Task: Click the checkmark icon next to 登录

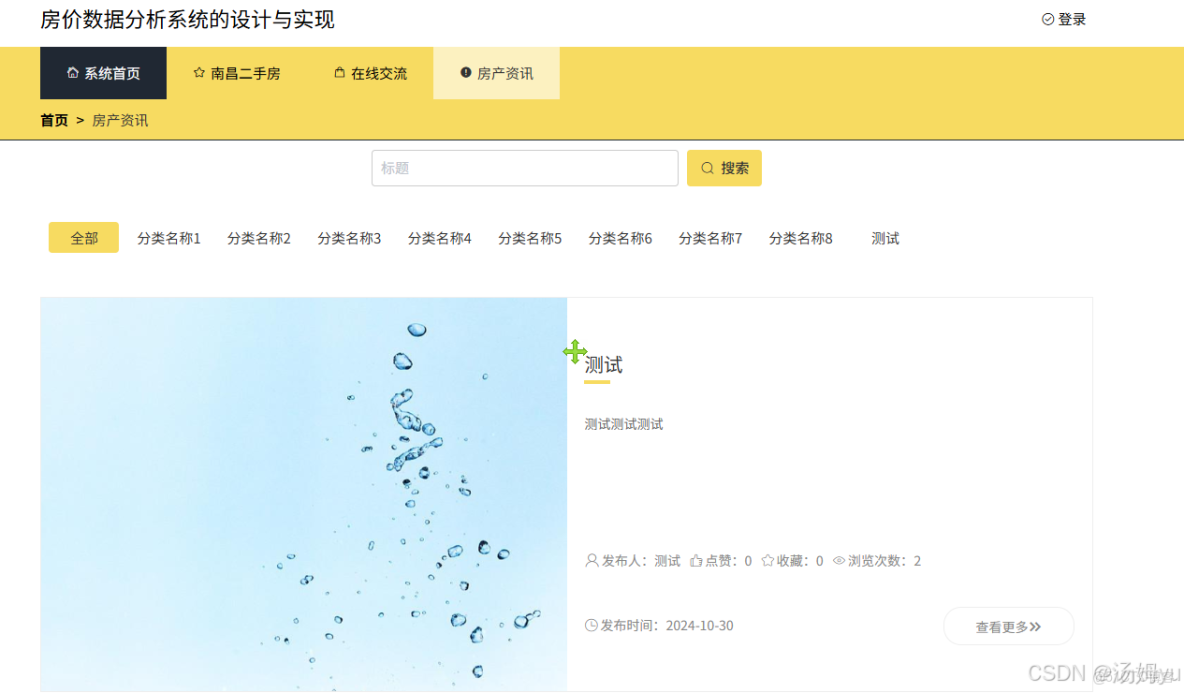Action: (1048, 17)
